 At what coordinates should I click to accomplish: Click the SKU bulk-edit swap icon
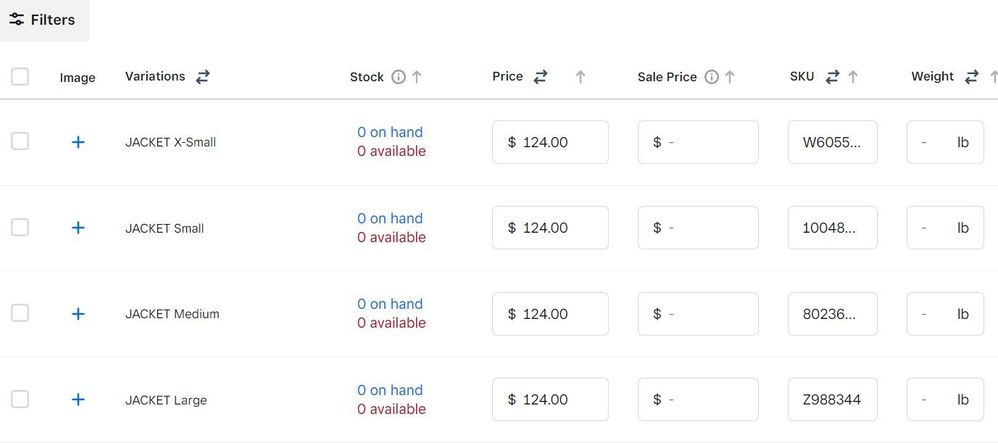(832, 76)
